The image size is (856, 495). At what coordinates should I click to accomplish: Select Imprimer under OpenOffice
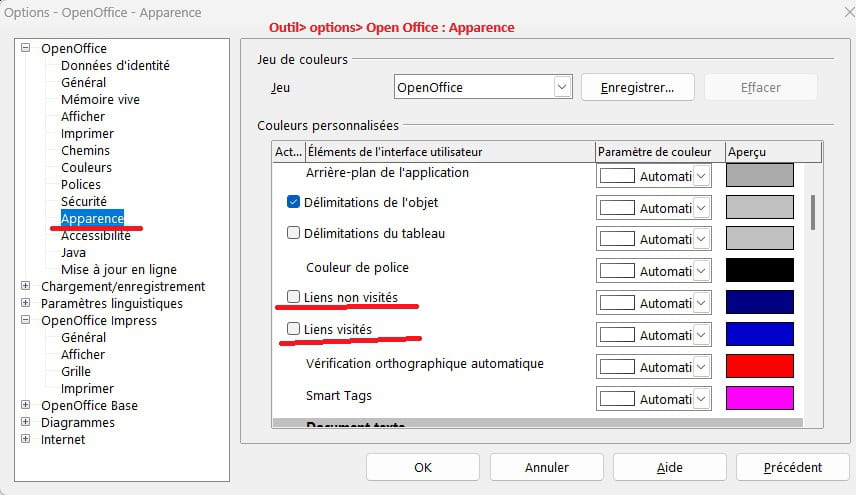pos(87,133)
